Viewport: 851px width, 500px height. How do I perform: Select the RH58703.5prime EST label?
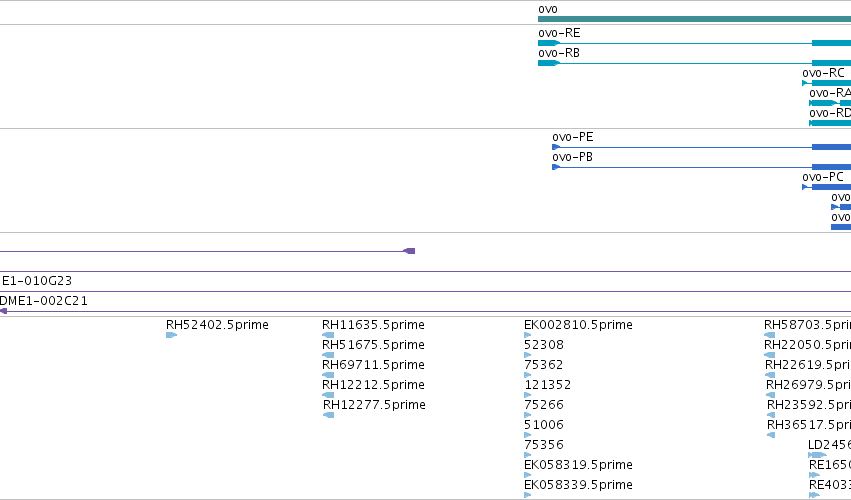(808, 325)
